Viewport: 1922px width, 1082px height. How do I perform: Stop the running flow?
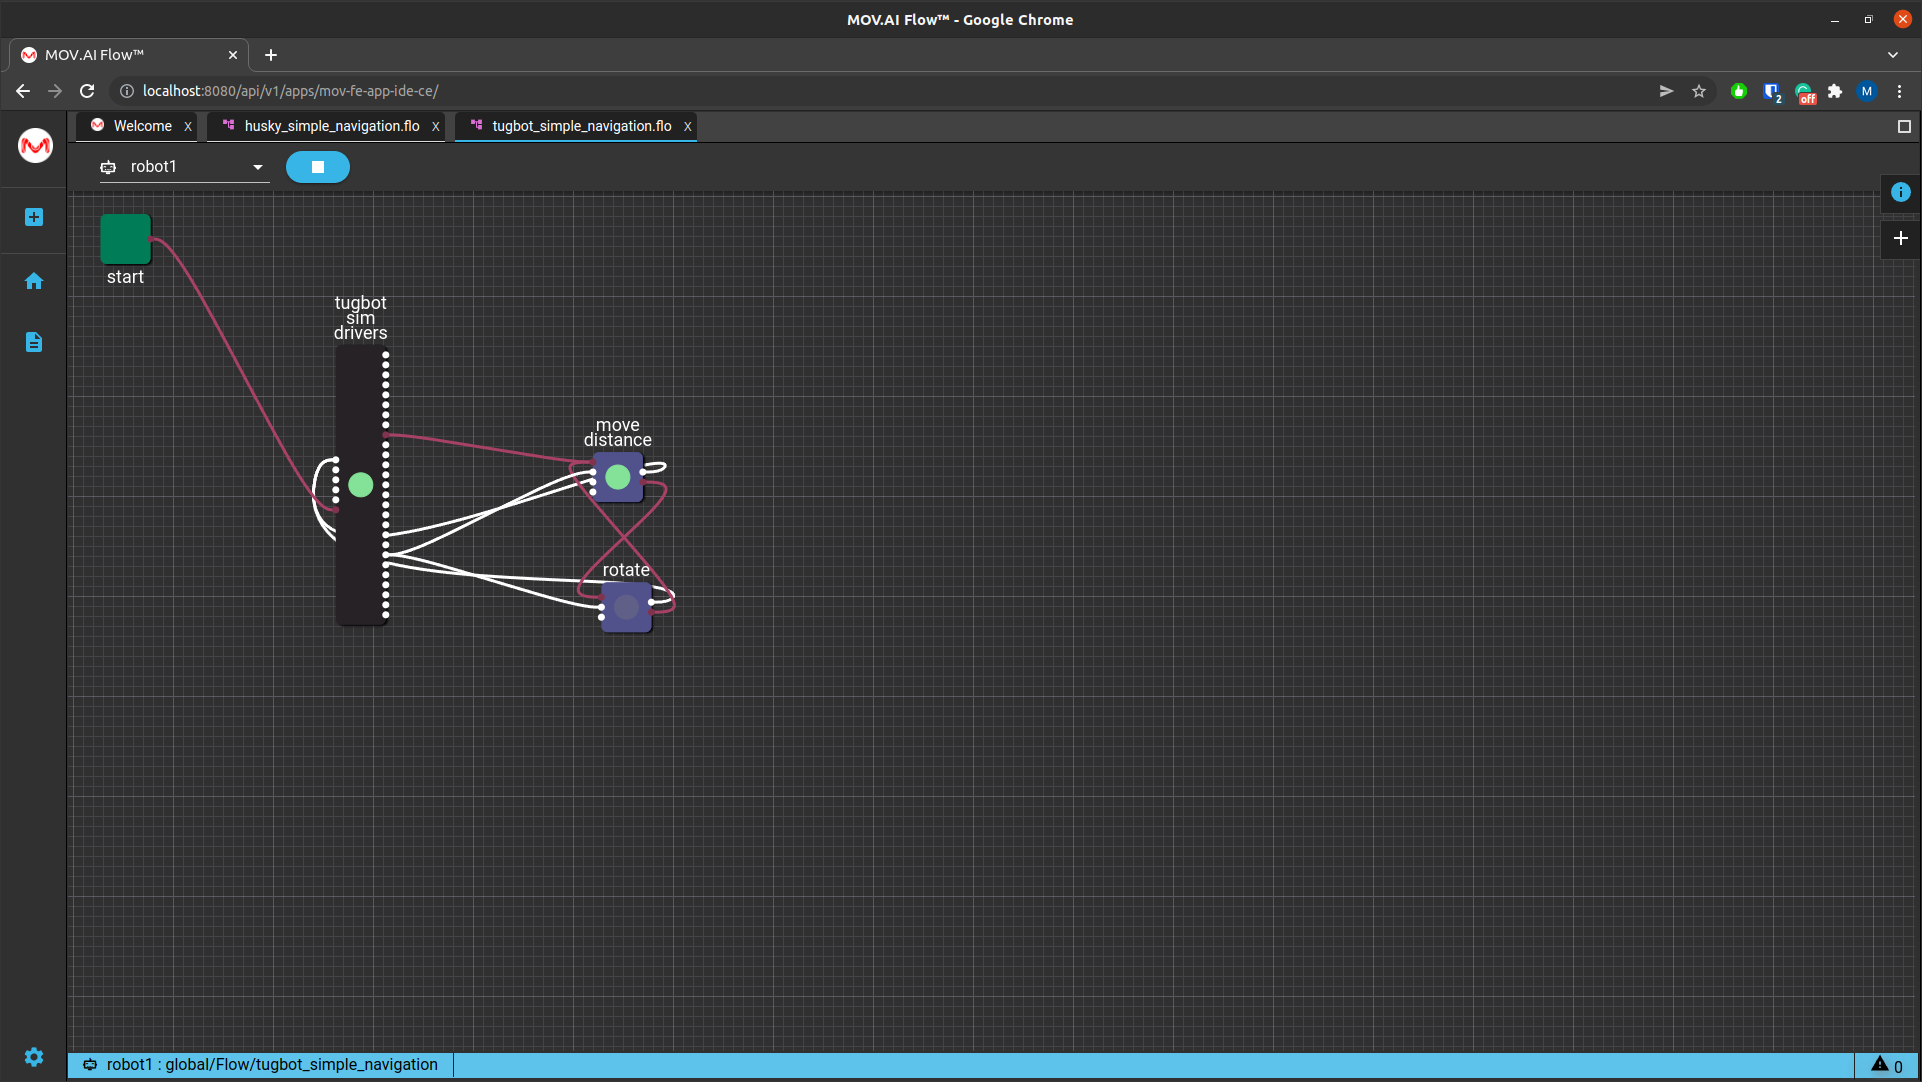click(x=317, y=167)
